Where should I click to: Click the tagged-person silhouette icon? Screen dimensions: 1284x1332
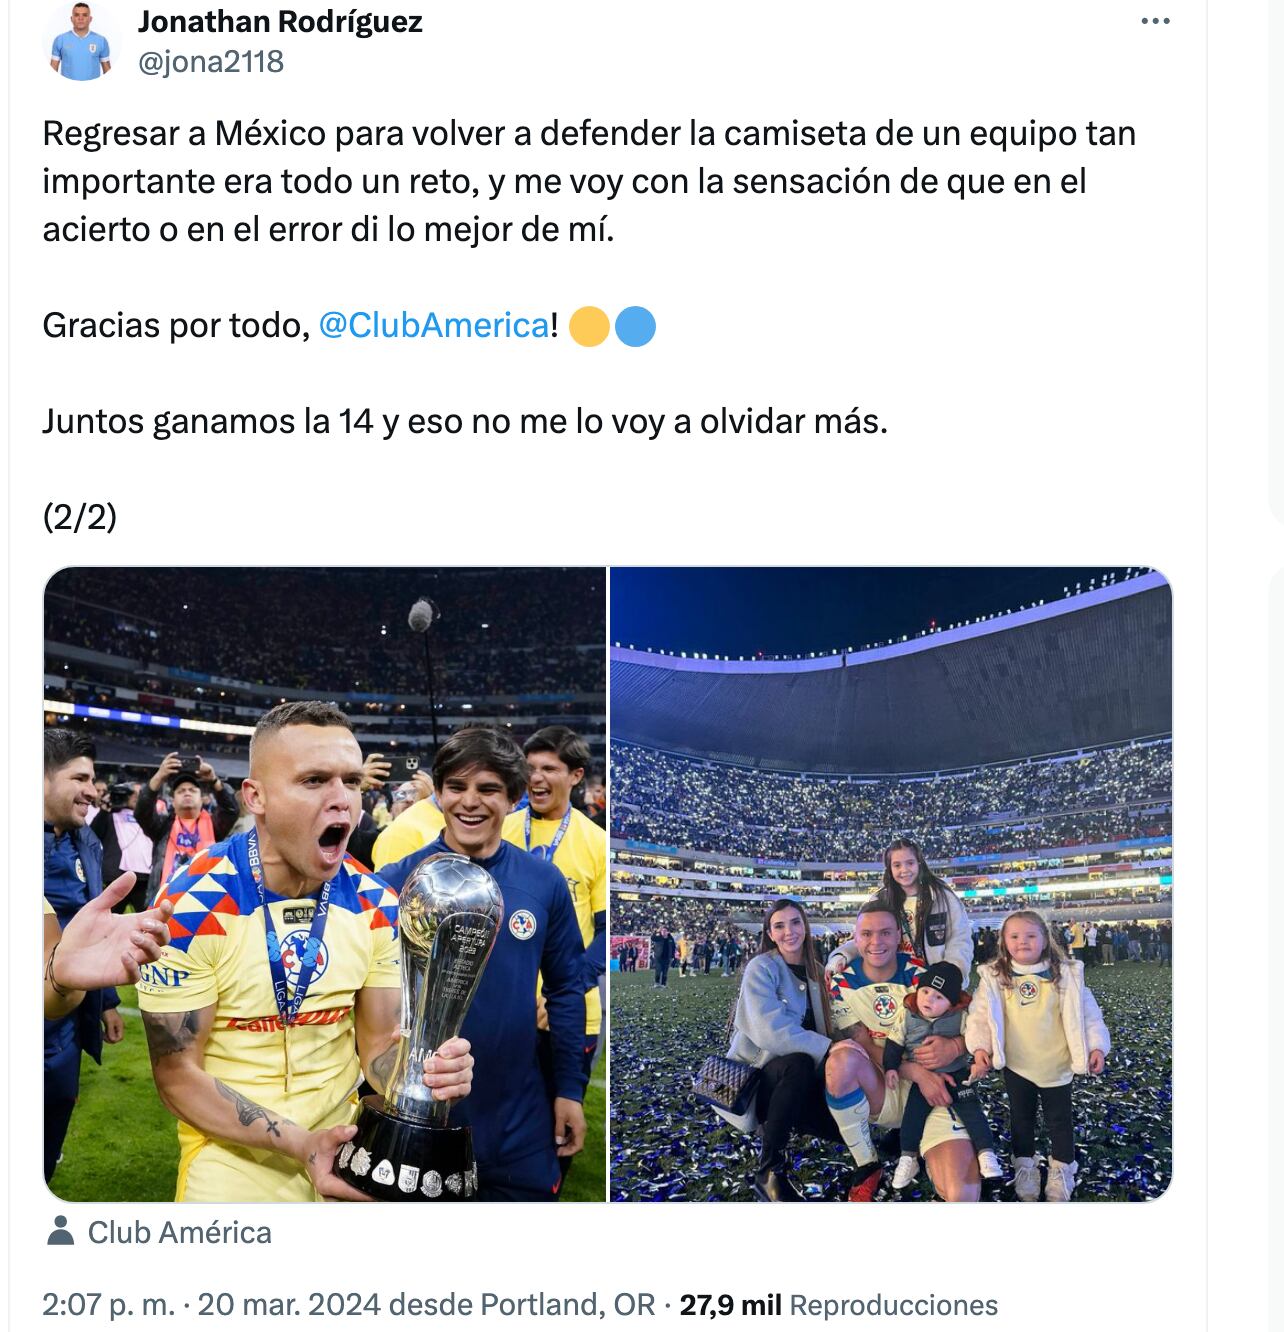click(x=60, y=1231)
